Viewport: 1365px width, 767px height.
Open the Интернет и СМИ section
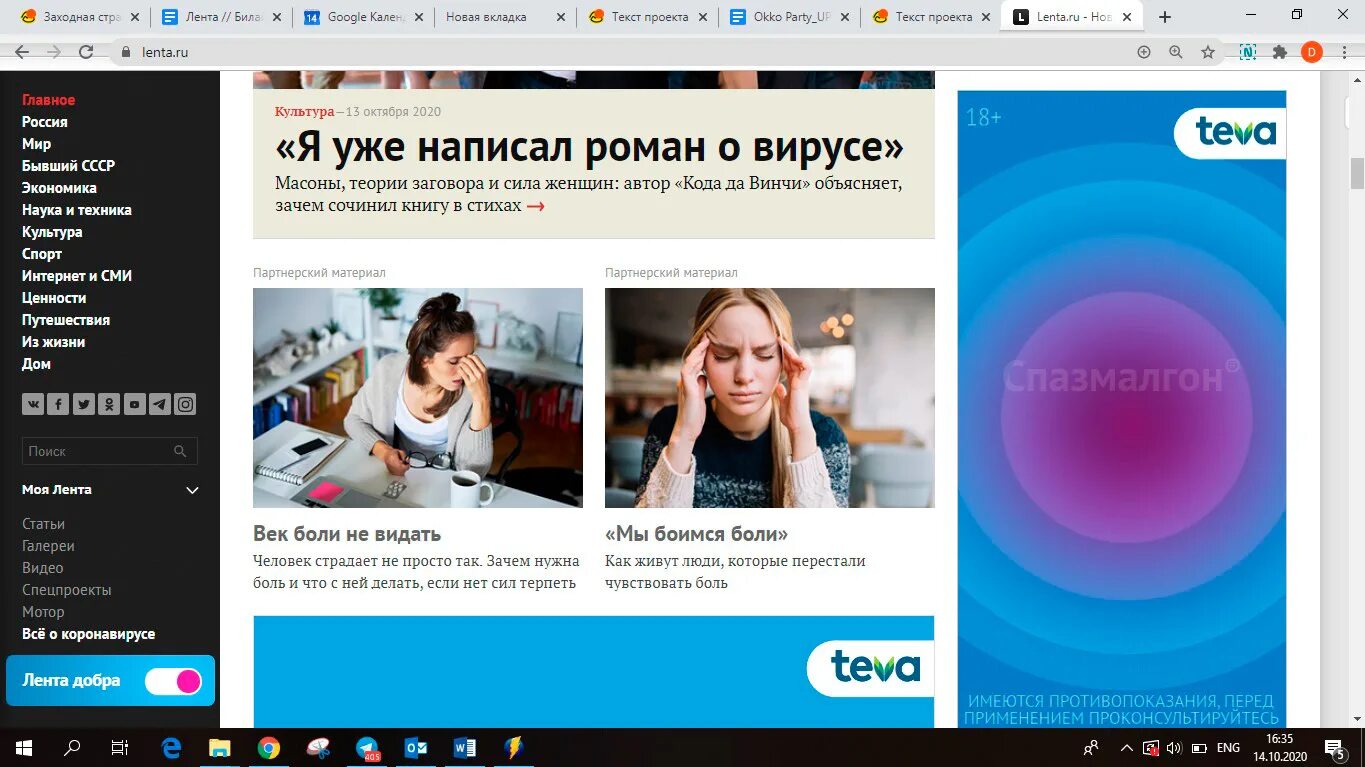point(77,276)
